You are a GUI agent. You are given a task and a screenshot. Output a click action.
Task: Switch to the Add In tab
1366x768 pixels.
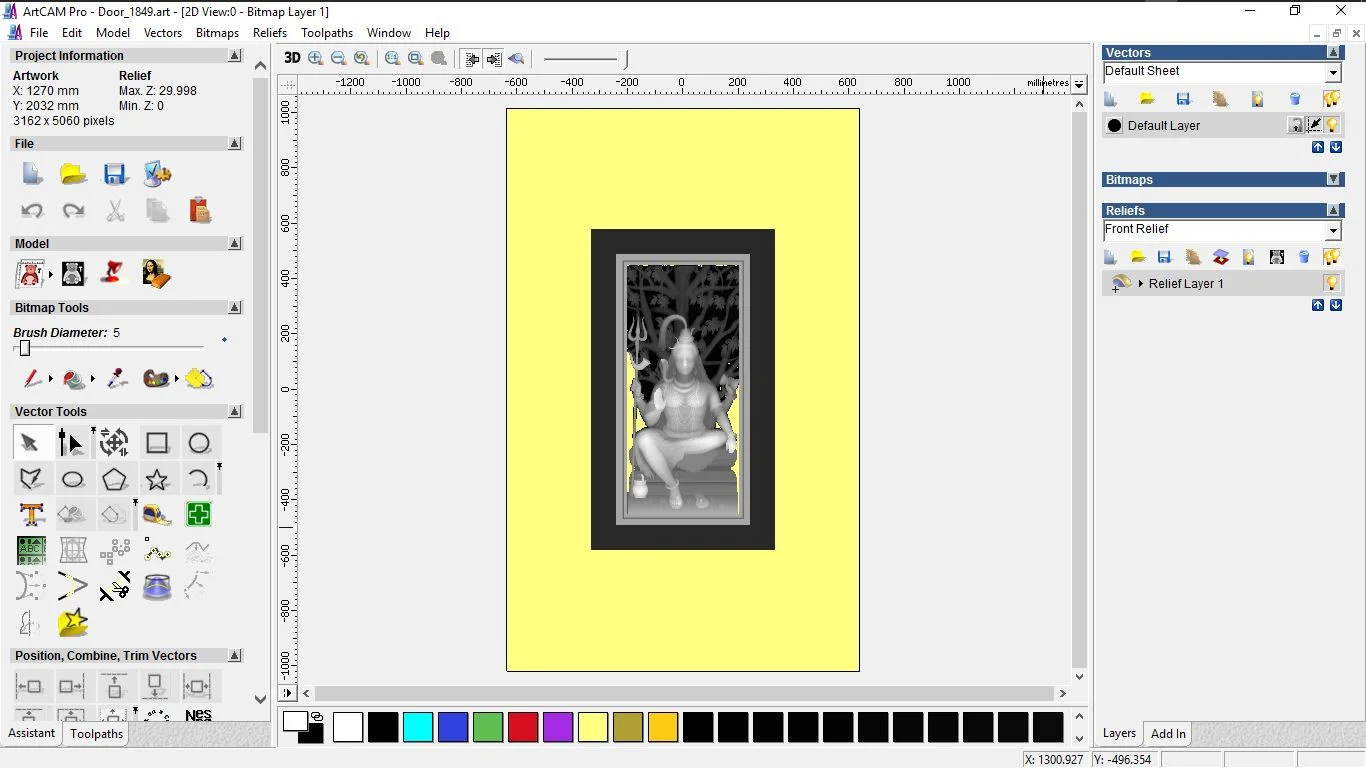coord(1168,734)
